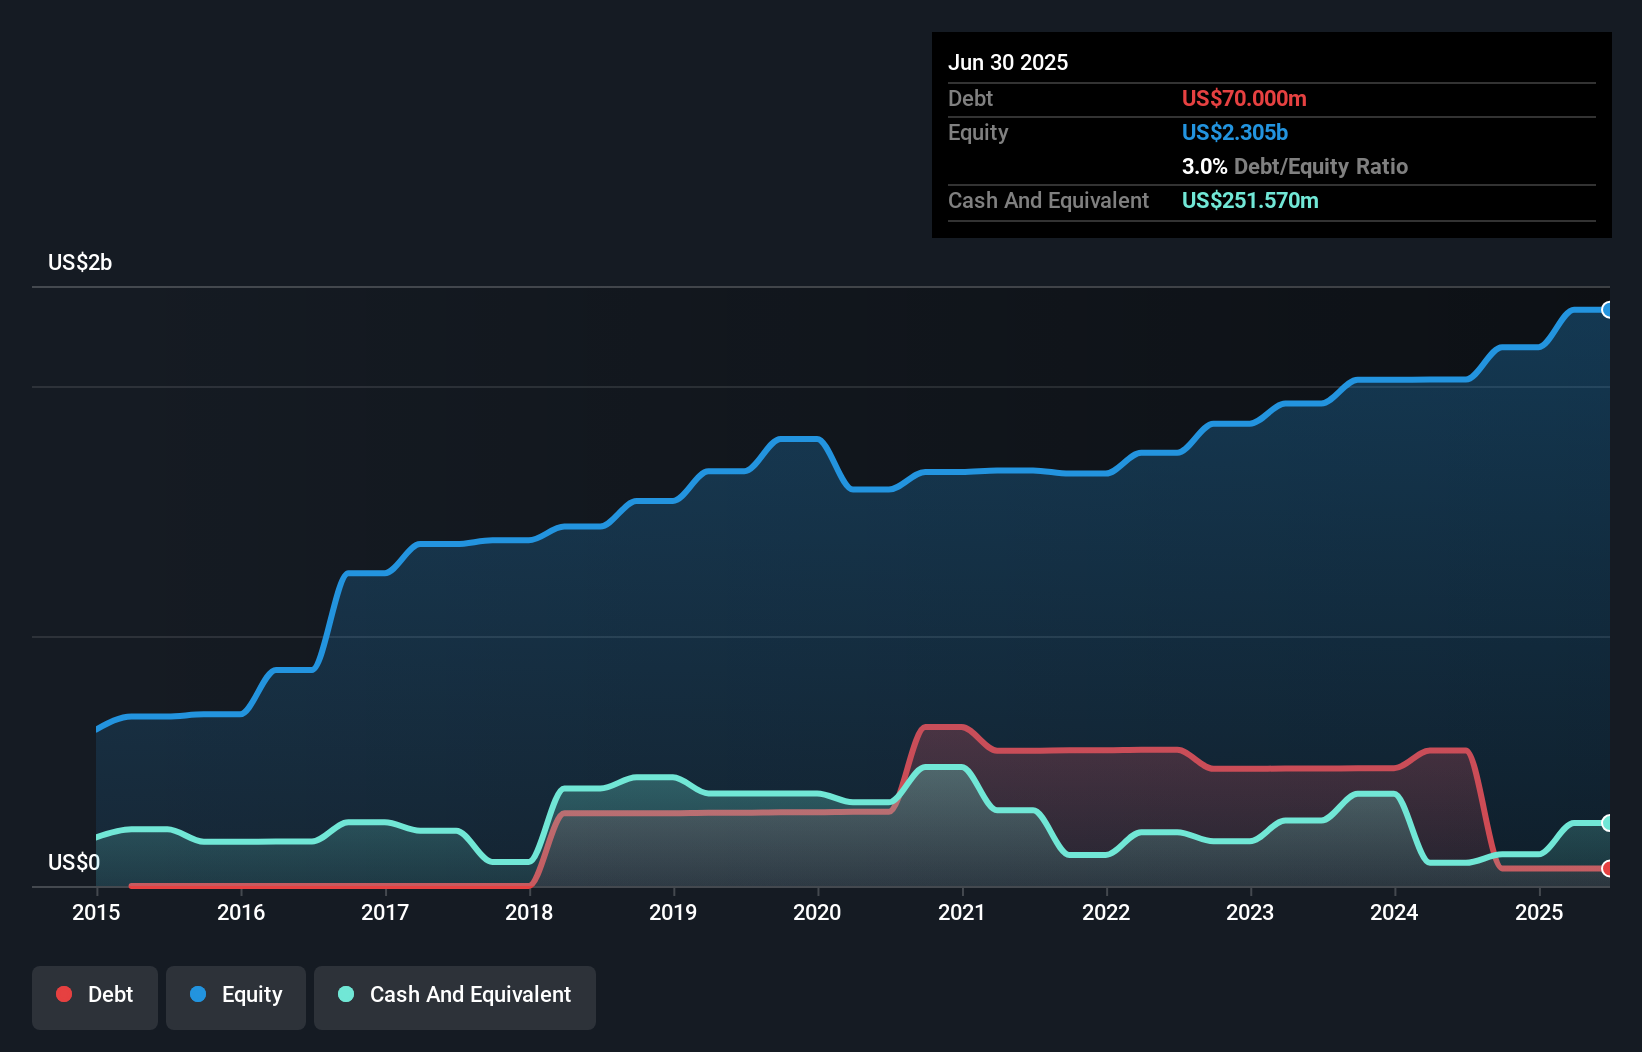This screenshot has width=1642, height=1052.
Task: Click the teal Cash And Equivalent legend dot
Action: (345, 994)
